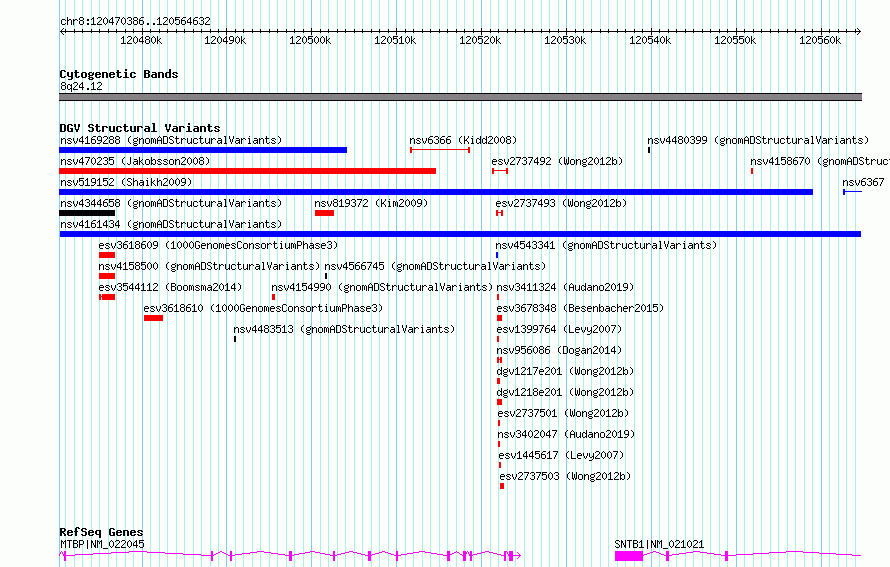This screenshot has height=567, width=890.
Task: Select the black nsv4344658 variant bar
Action: tap(87, 213)
